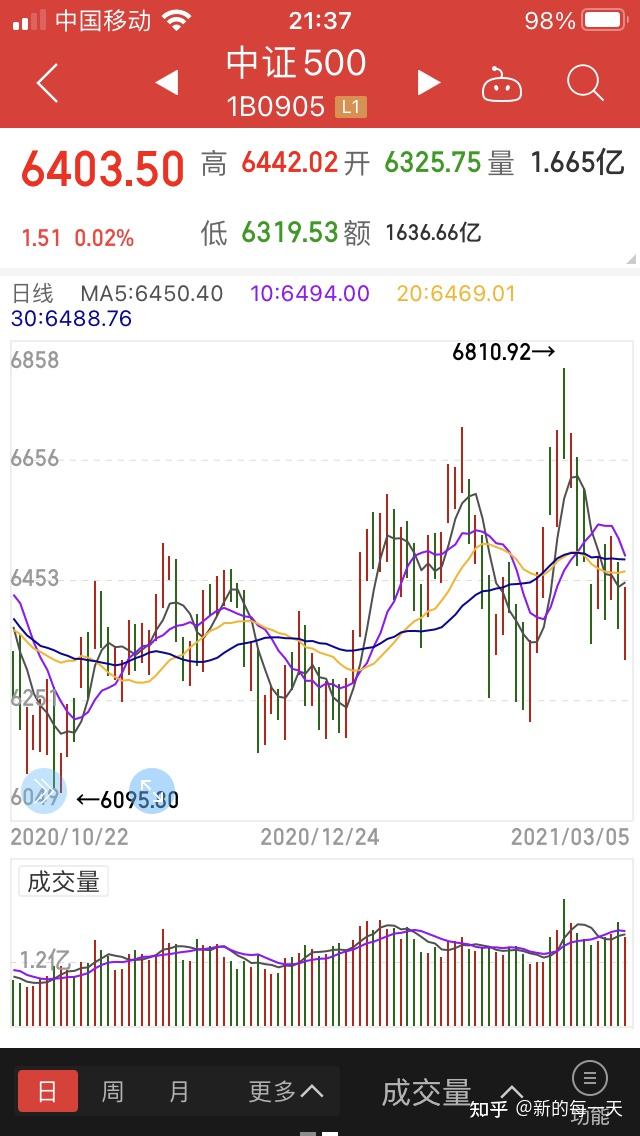Open the robot assistant icon
This screenshot has width=640, height=1136.
click(502, 83)
